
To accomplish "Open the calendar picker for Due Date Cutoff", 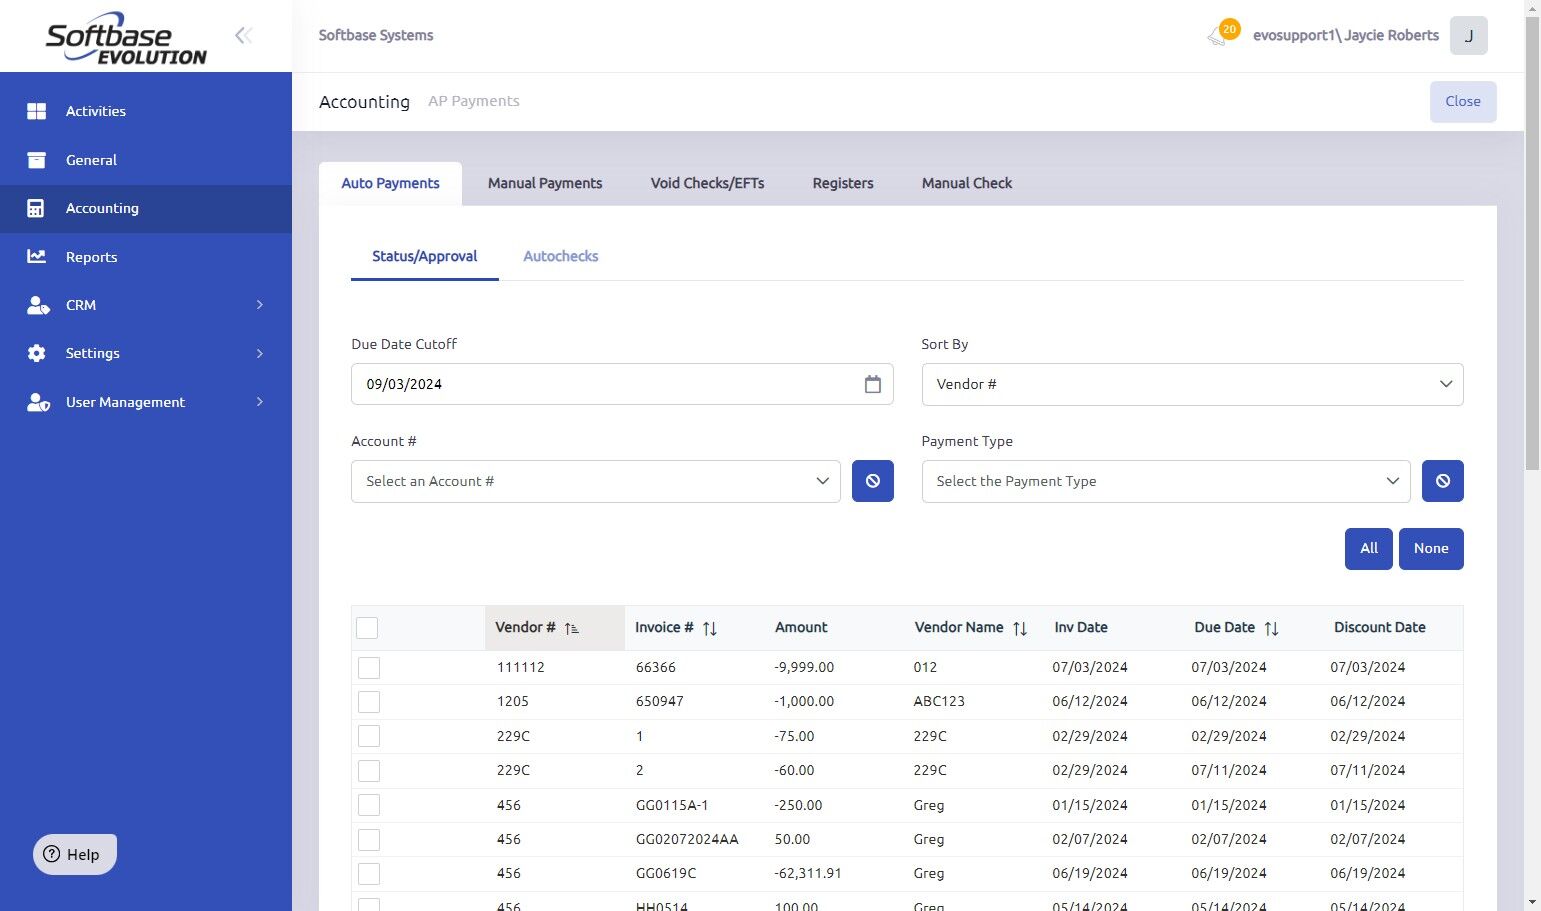I will click(872, 384).
